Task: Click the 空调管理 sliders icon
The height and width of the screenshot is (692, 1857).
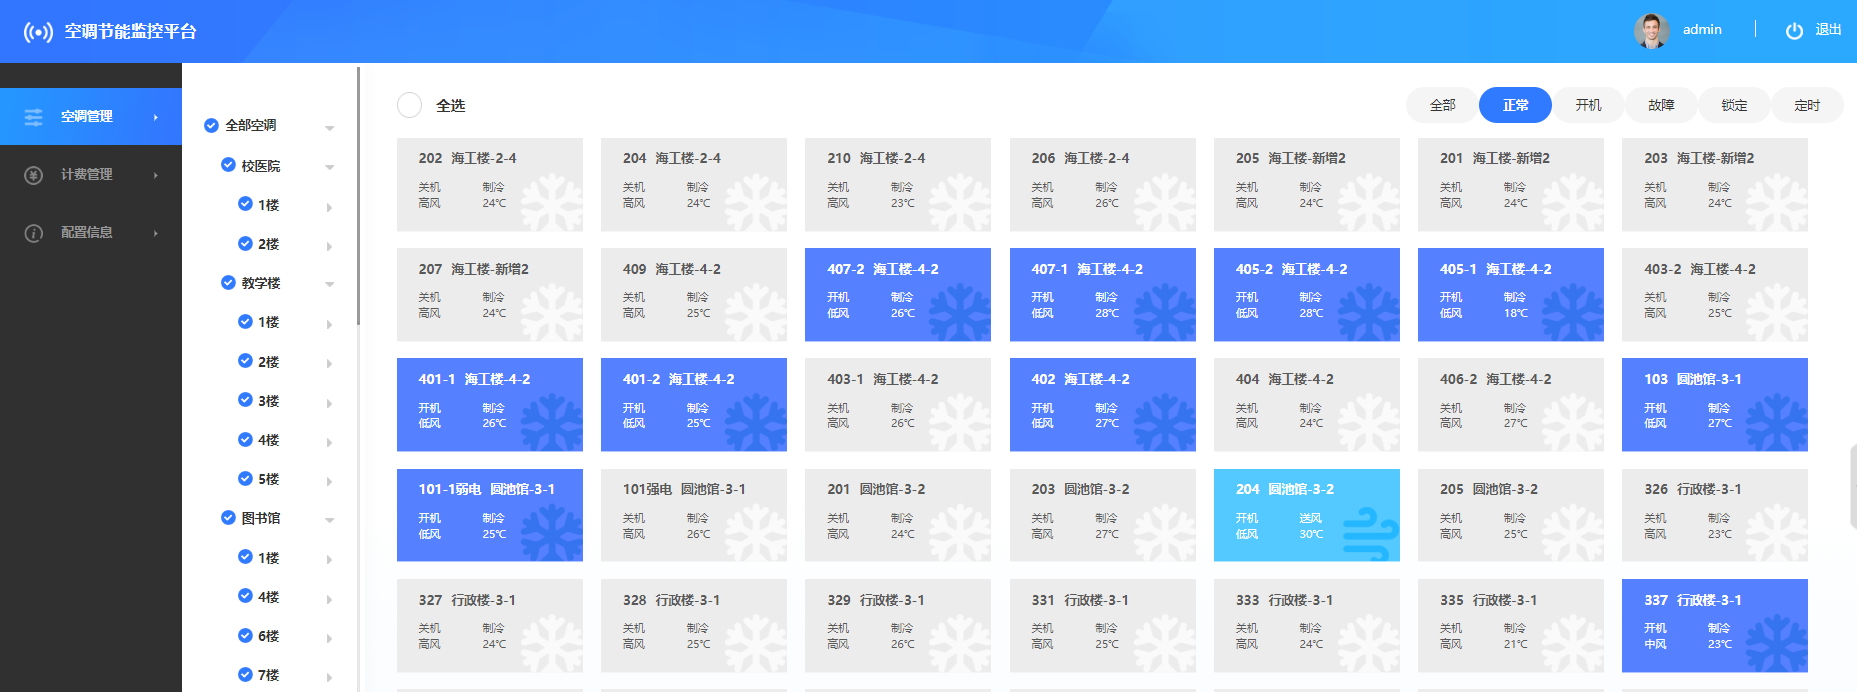Action: [34, 117]
